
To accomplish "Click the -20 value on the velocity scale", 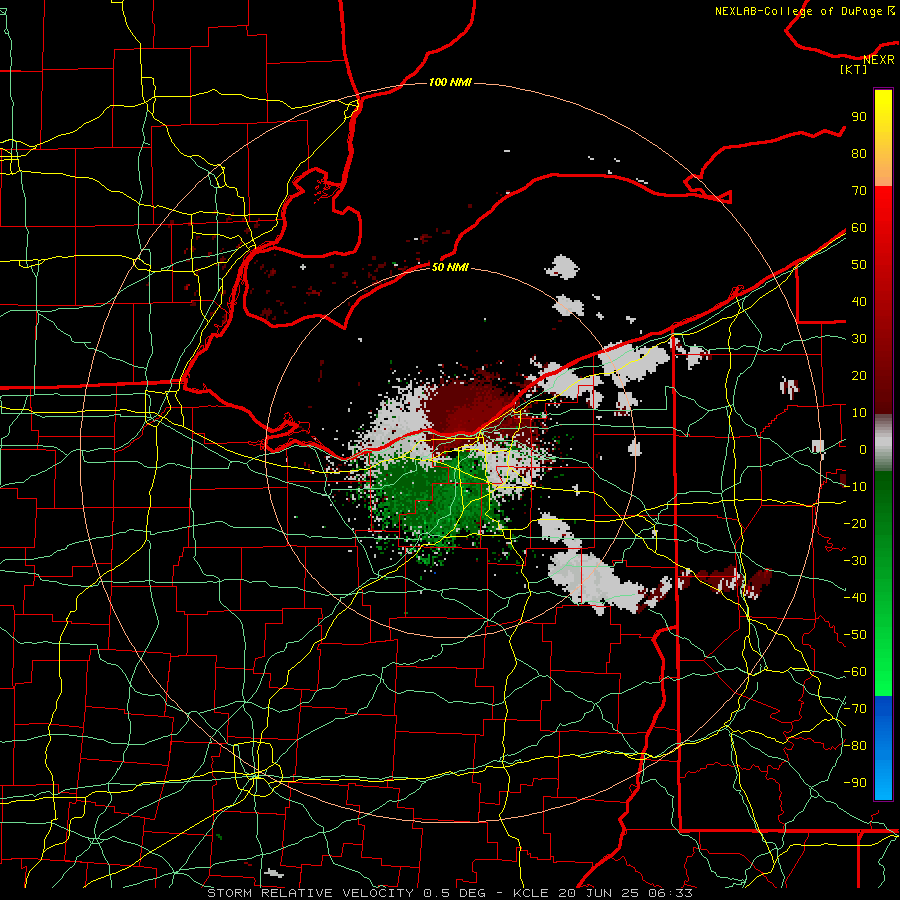I will click(x=855, y=524).
